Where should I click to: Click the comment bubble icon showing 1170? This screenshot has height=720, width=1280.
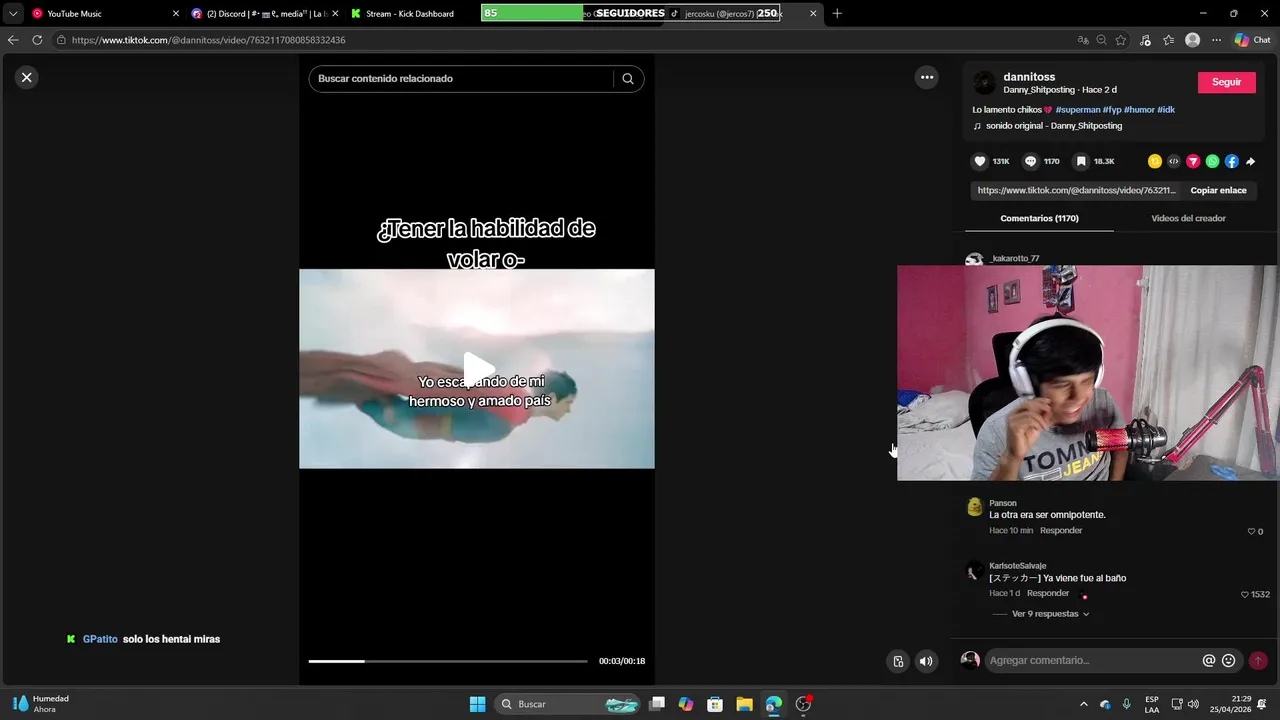coord(1031,161)
